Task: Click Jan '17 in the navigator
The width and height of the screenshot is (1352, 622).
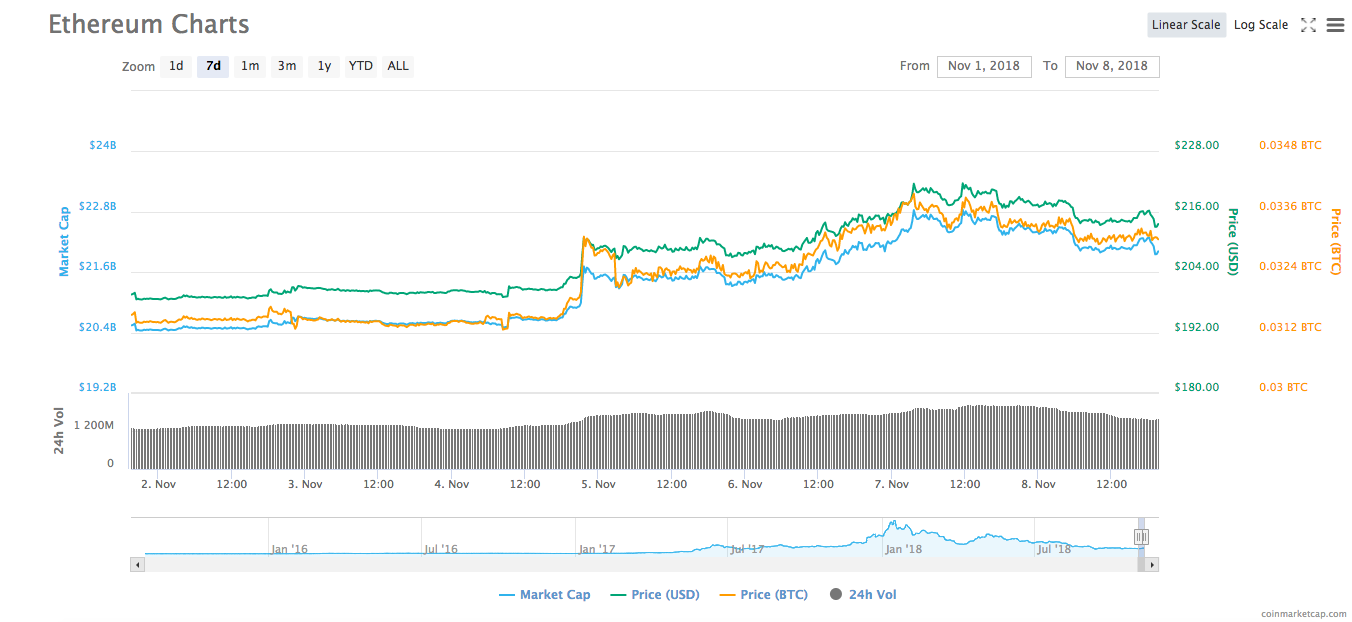Action: (x=596, y=549)
